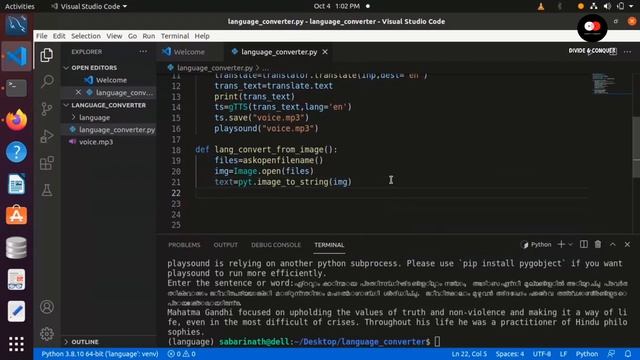Open the Terminal menu
This screenshot has width=640, height=360.
click(x=175, y=36)
